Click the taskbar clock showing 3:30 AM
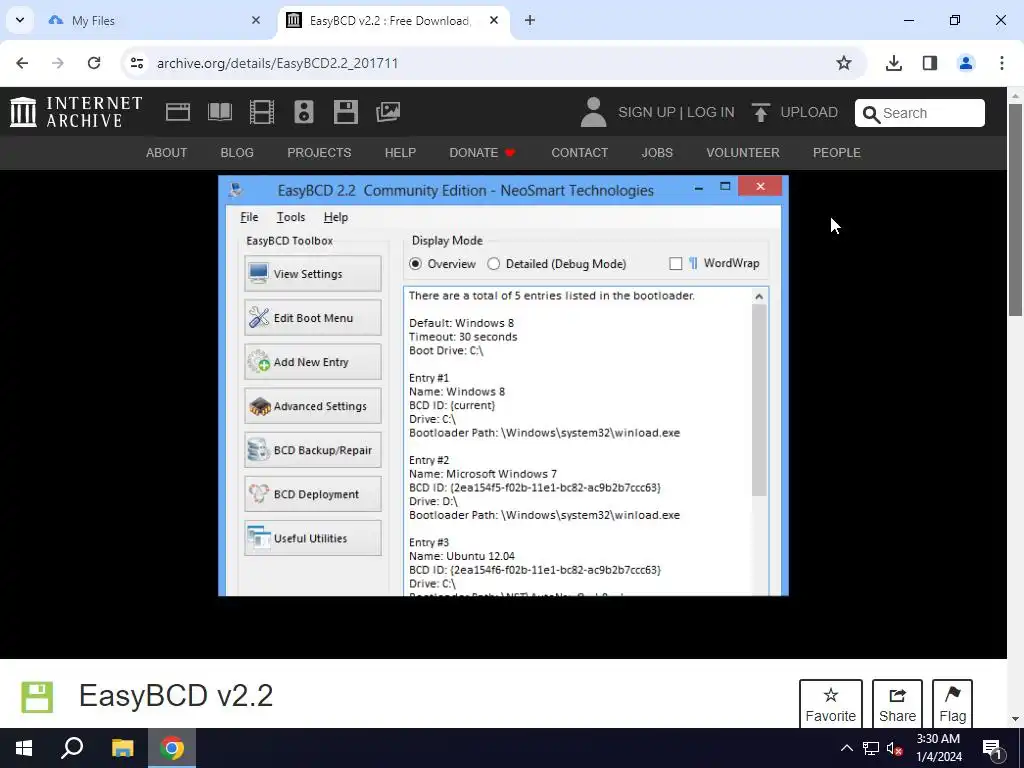The image size is (1024, 768). click(938, 748)
